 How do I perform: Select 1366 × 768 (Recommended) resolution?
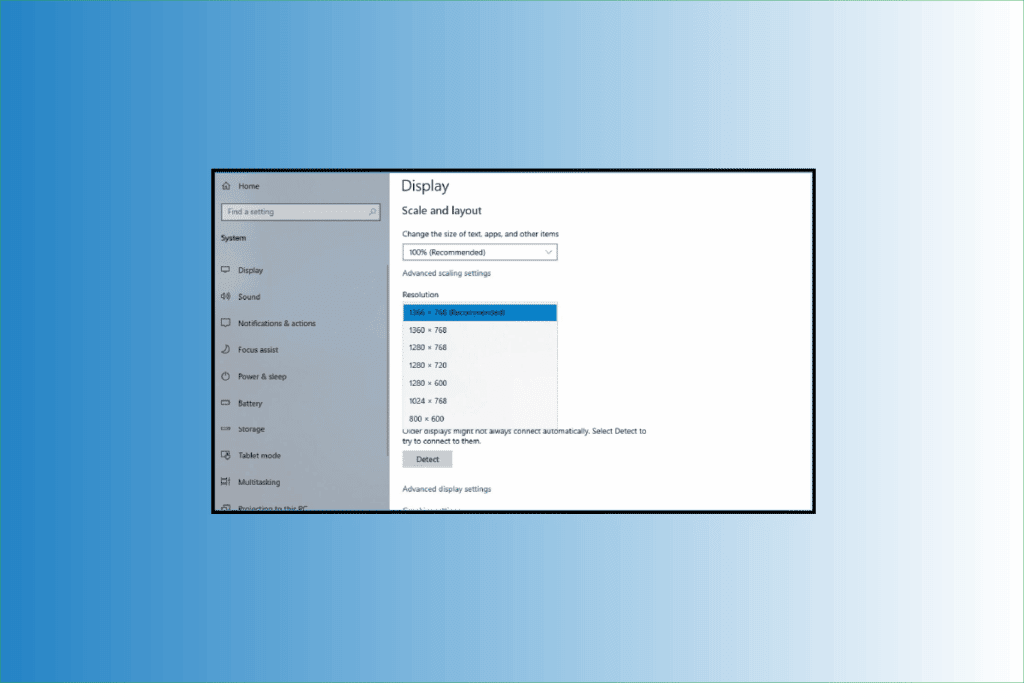click(479, 313)
